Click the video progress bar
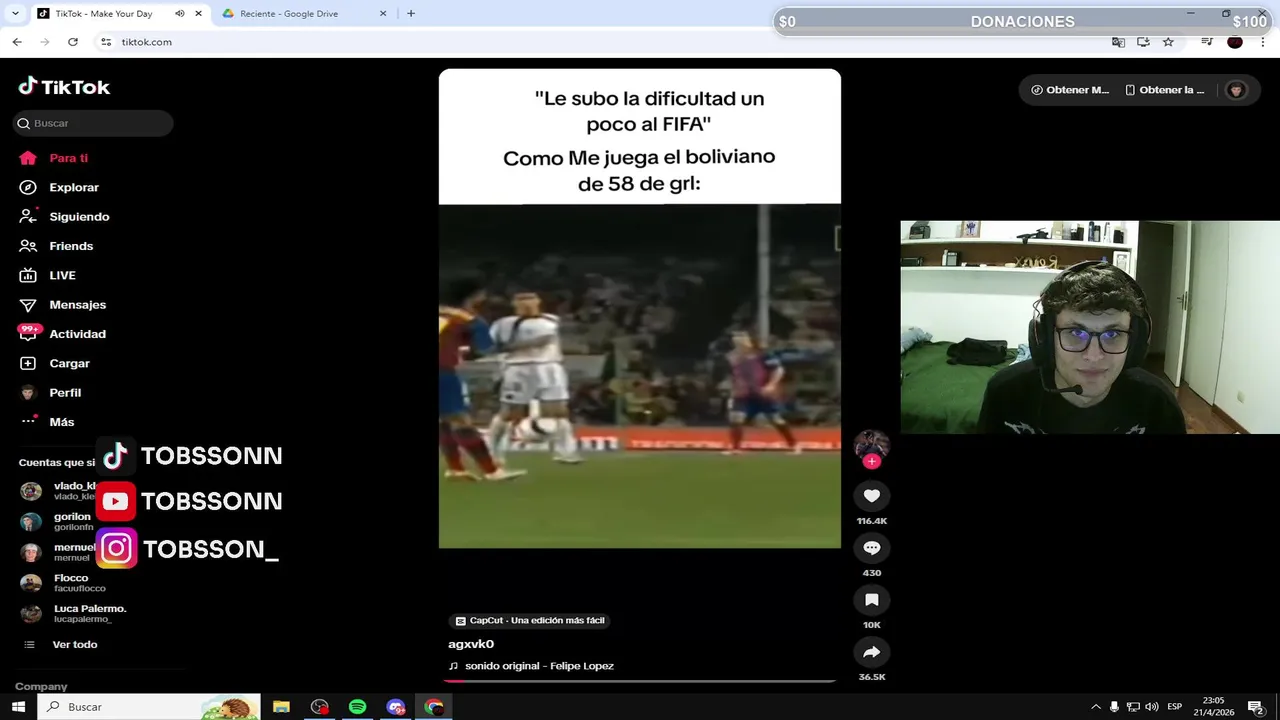The width and height of the screenshot is (1280, 720). pos(640,681)
